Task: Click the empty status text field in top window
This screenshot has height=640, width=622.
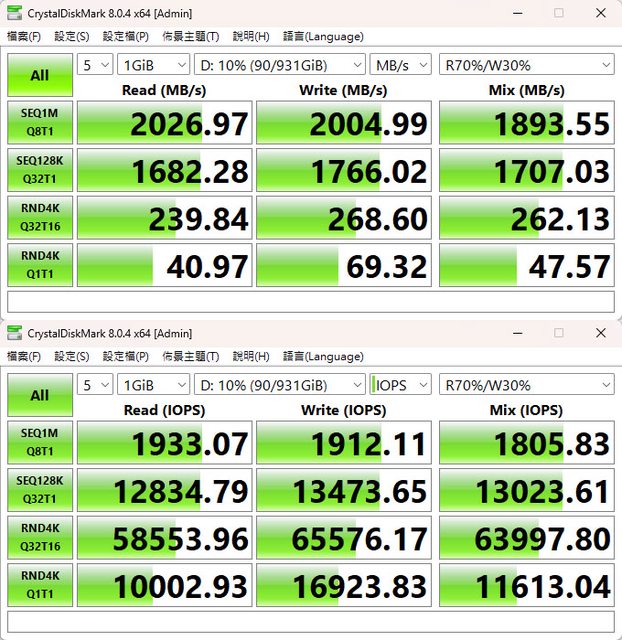Action: pyautogui.click(x=310, y=302)
